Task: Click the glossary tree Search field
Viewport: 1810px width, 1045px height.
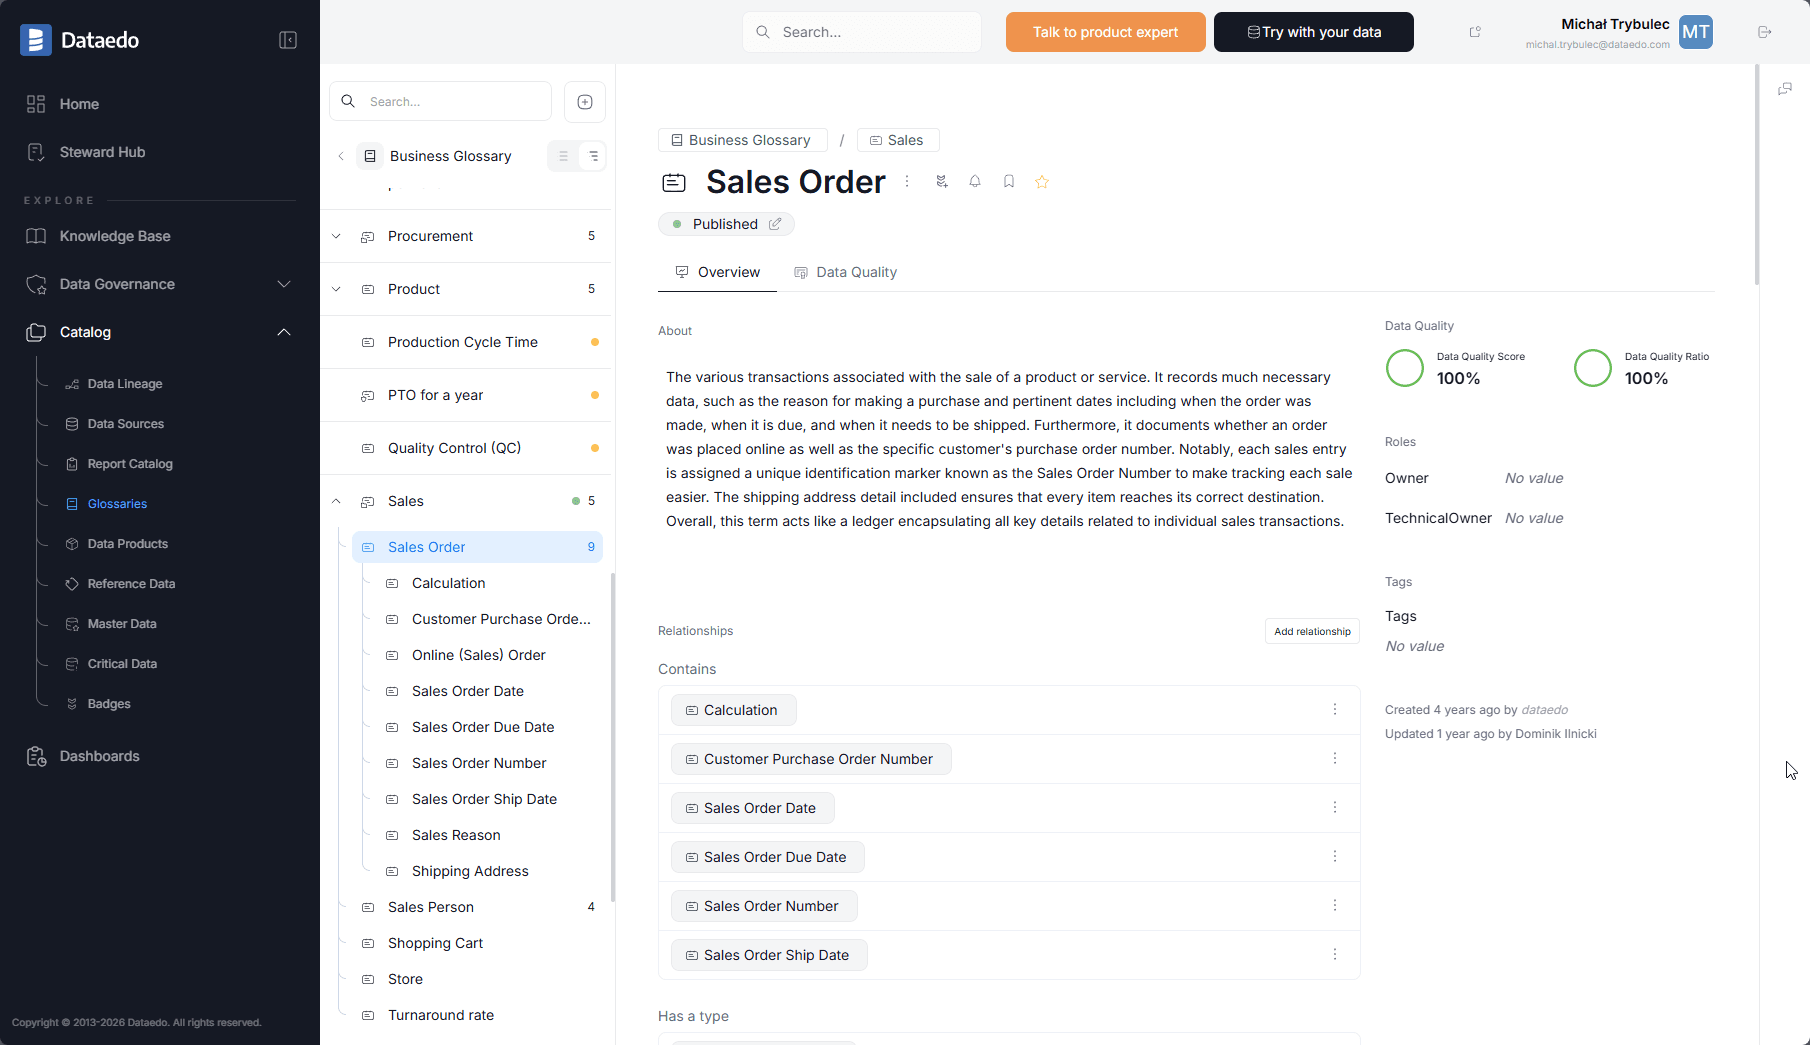Action: [x=441, y=101]
